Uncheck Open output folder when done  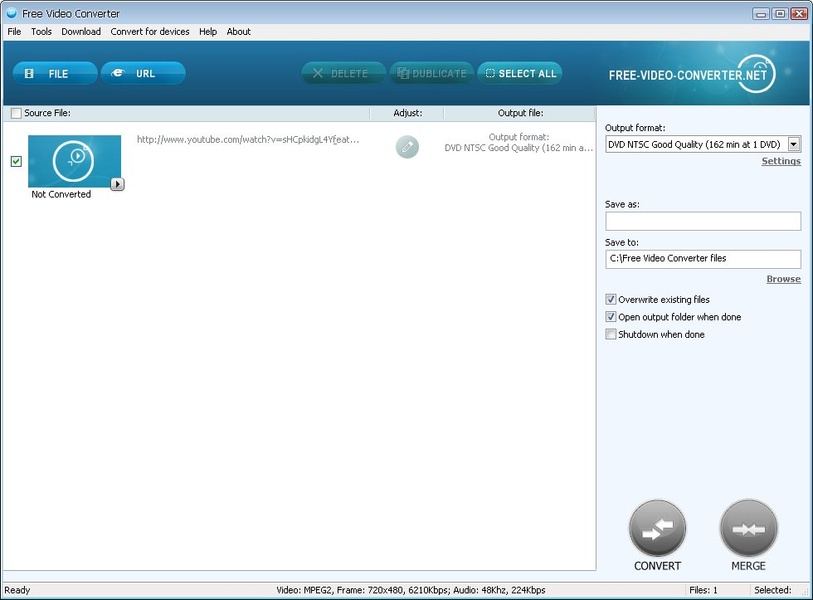[x=611, y=317]
